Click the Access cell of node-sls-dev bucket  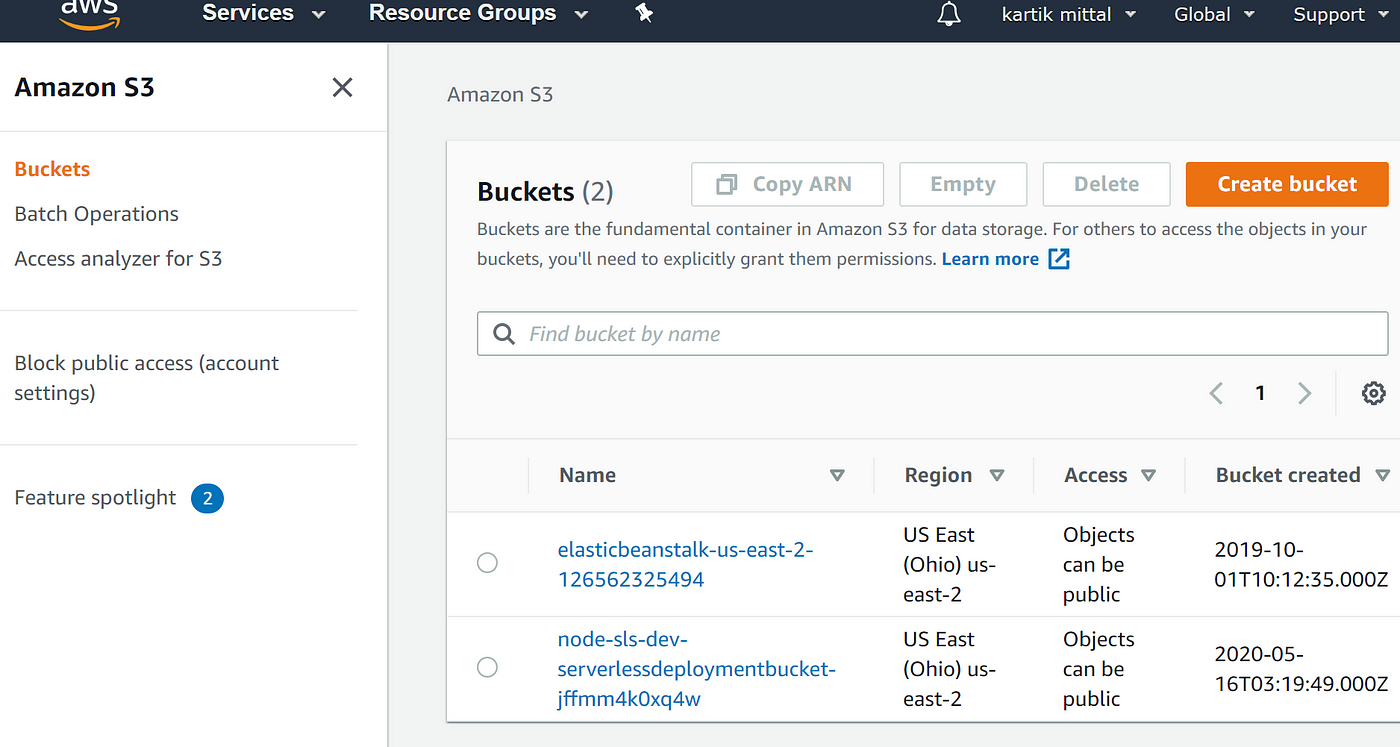click(1098, 669)
